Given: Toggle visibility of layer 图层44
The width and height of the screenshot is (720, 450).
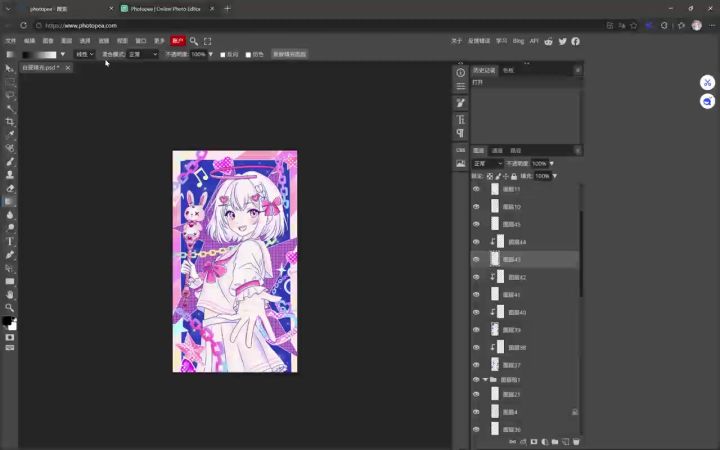Looking at the screenshot, I should coord(476,242).
